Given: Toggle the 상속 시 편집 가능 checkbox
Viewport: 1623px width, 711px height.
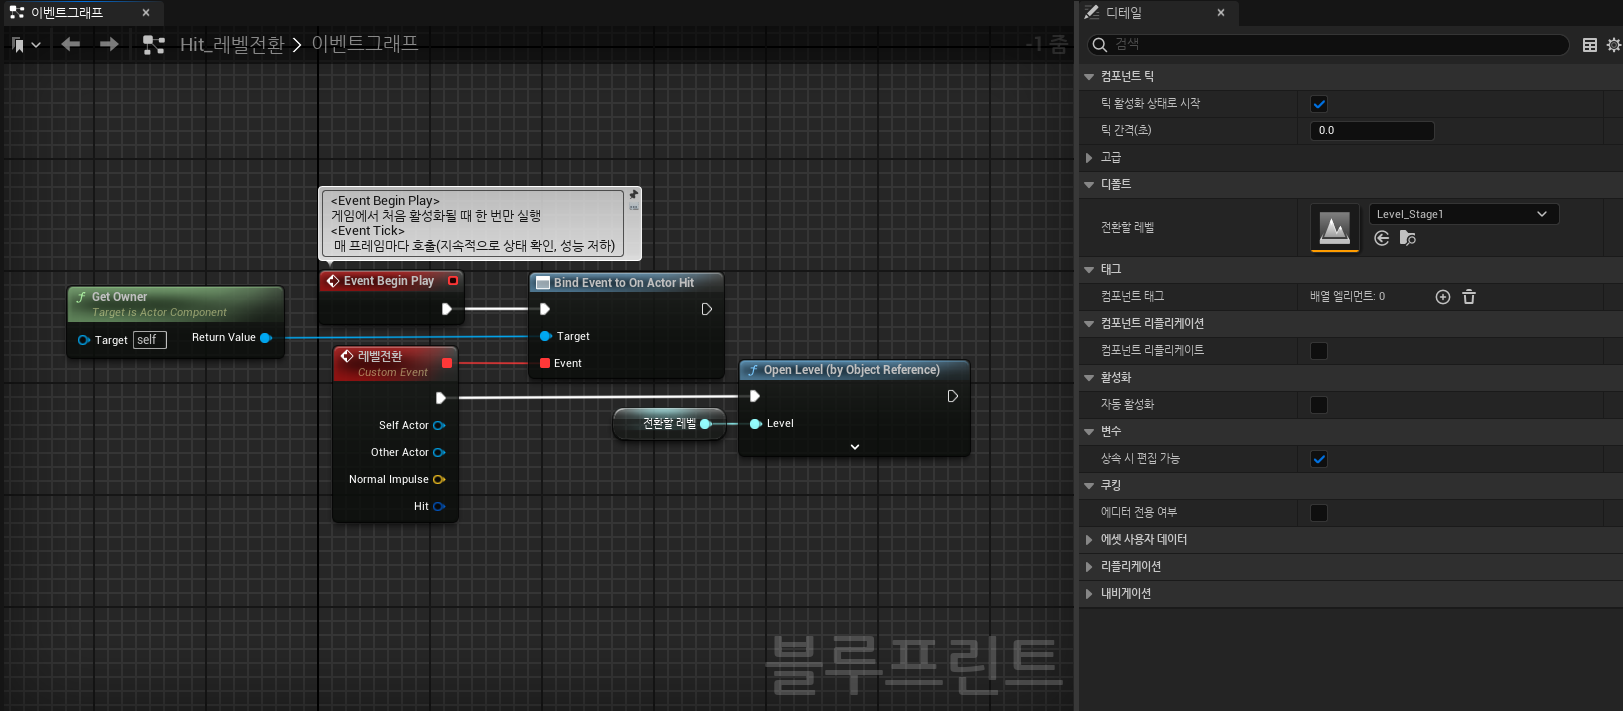Looking at the screenshot, I should point(1319,459).
